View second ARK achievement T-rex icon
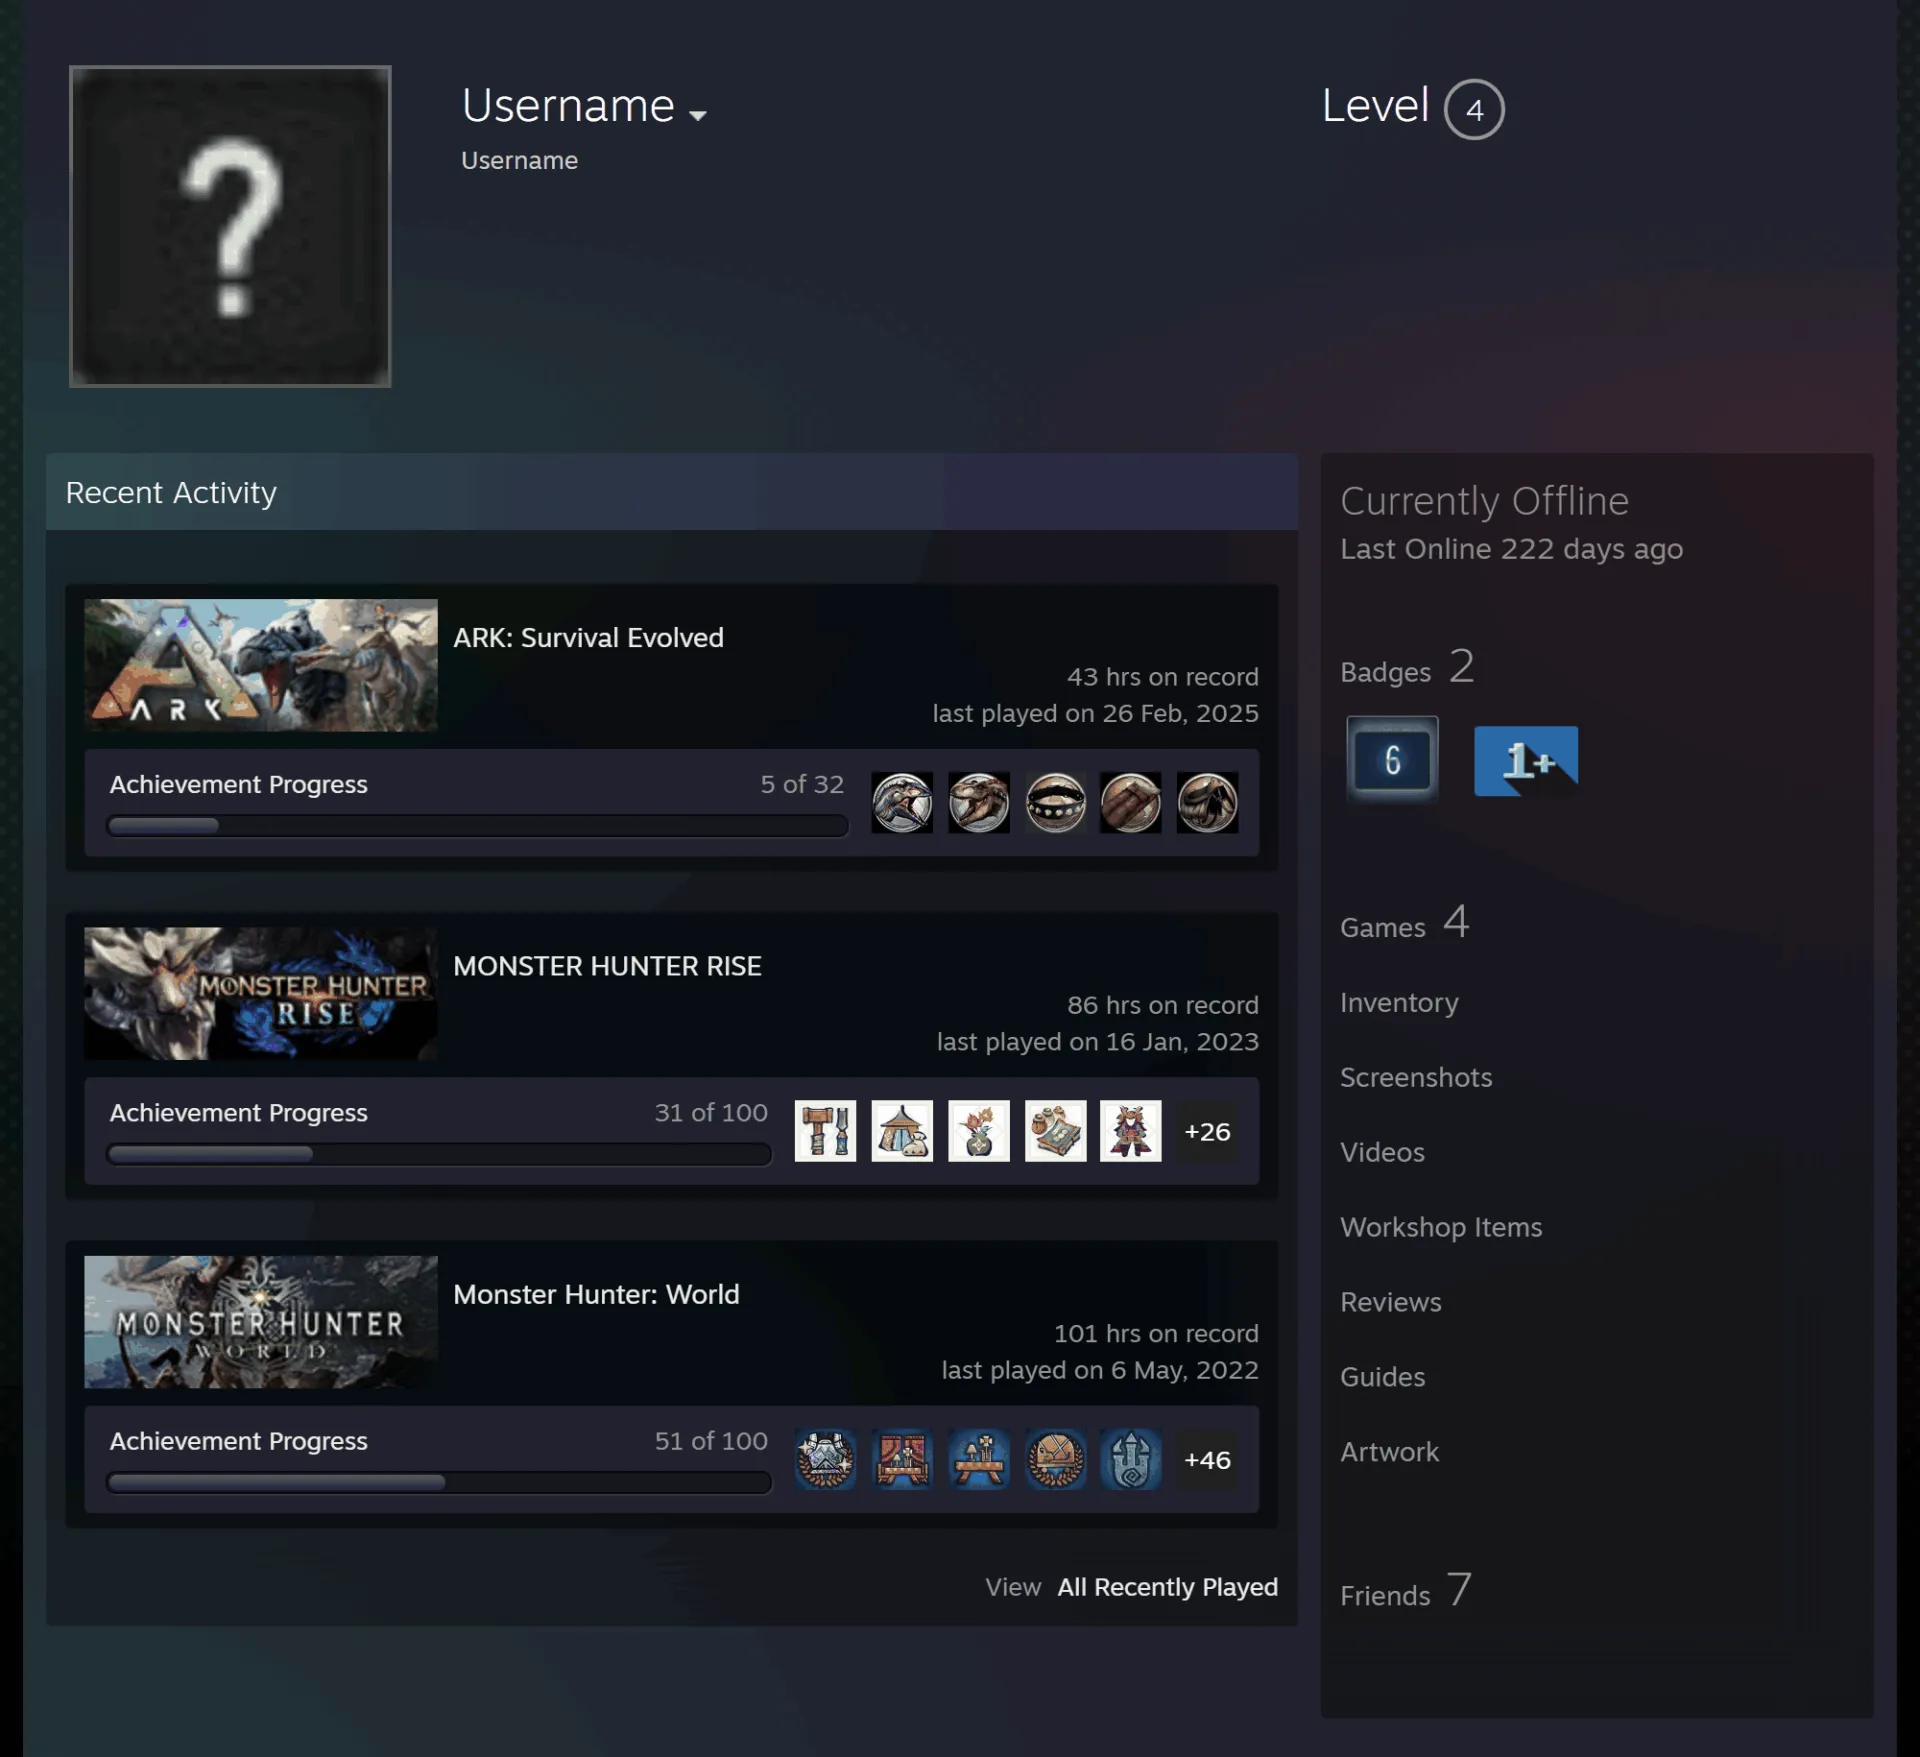This screenshot has height=1757, width=1920. click(979, 802)
